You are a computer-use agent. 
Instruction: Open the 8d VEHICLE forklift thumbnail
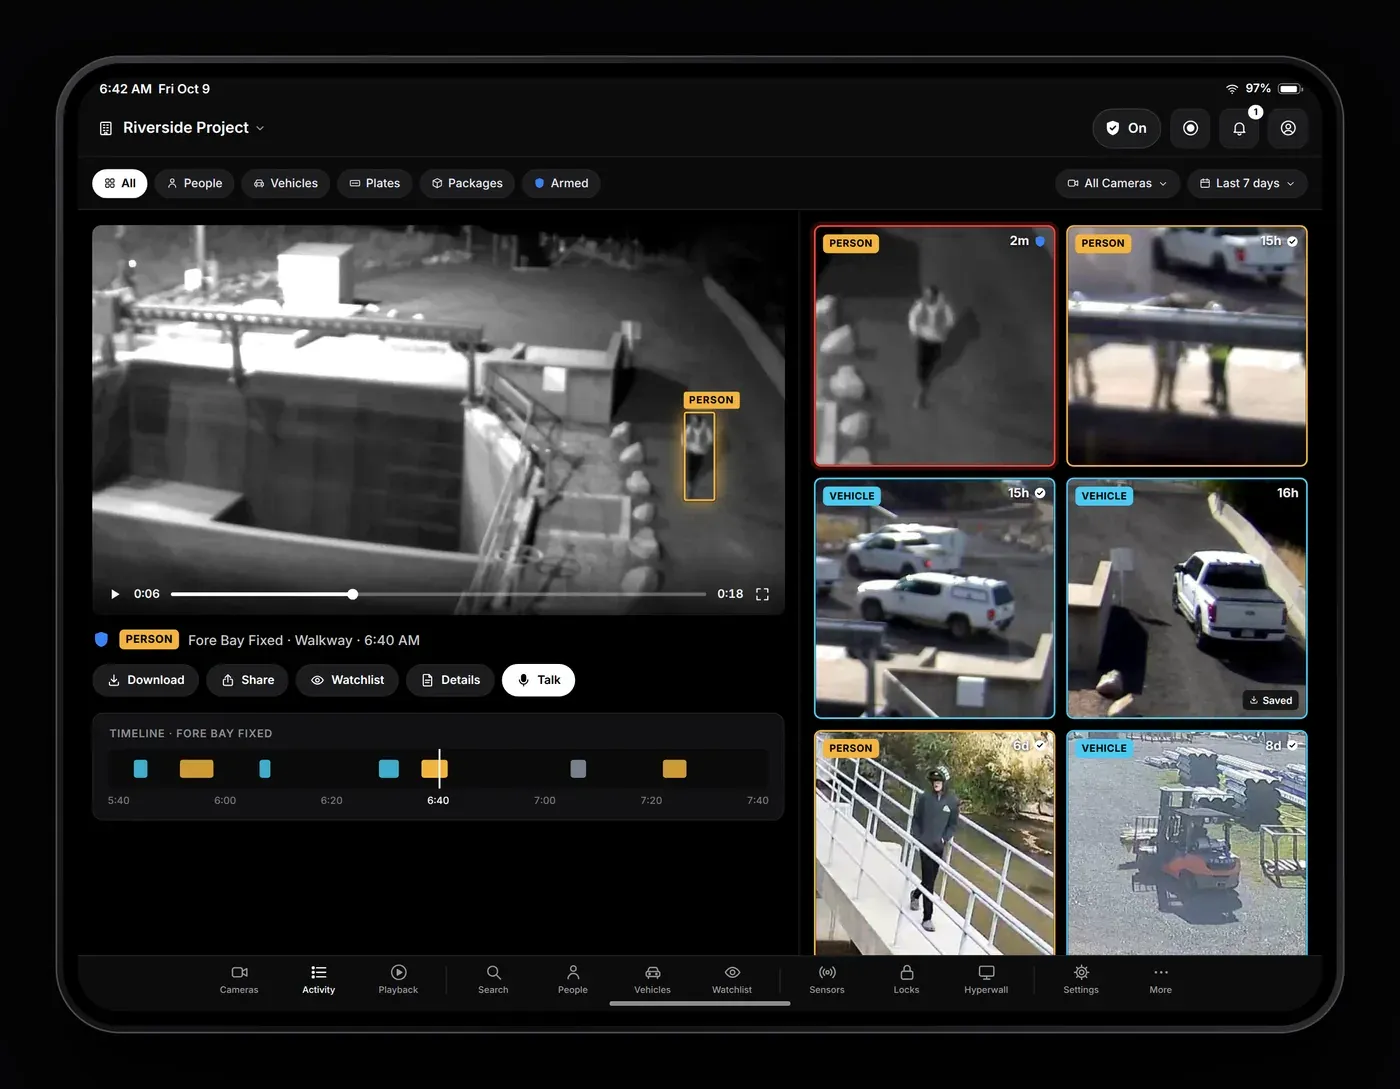click(x=1187, y=842)
